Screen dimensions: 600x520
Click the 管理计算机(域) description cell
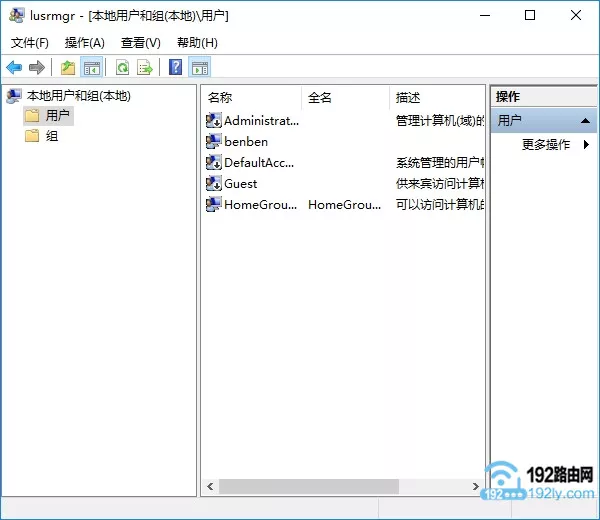pyautogui.click(x=440, y=121)
